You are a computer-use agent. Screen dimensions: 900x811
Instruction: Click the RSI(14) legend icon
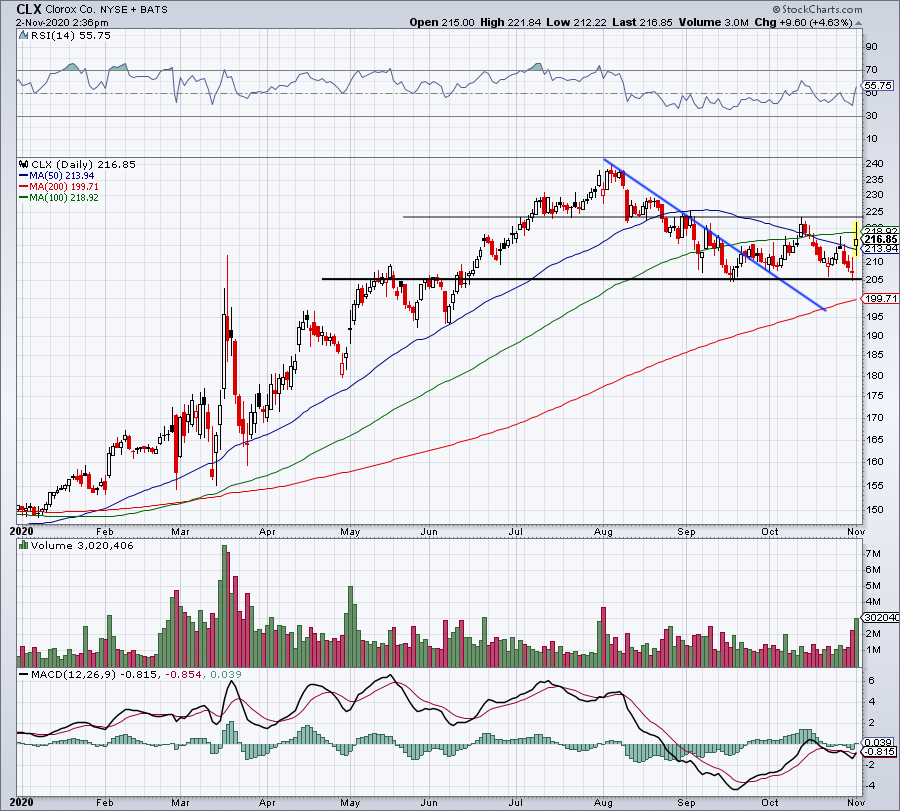23,36
